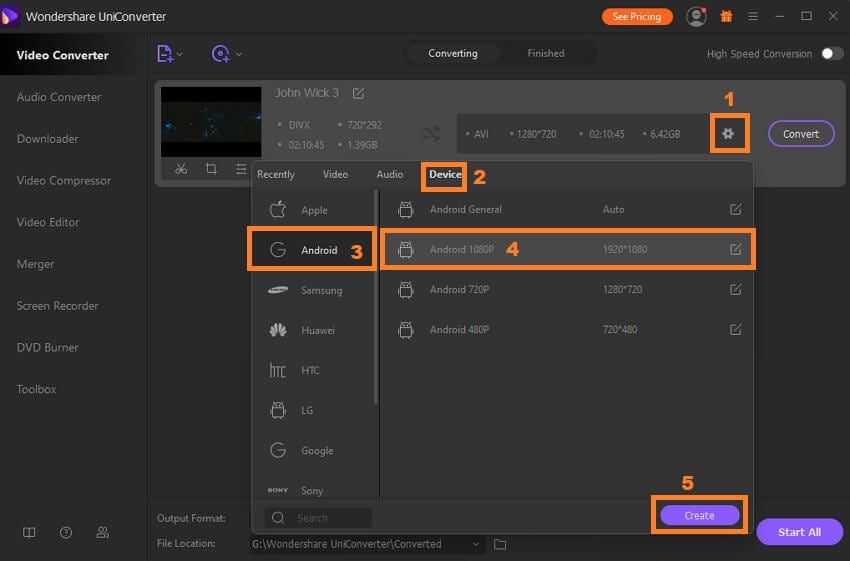Open the user account icon
Screen dimensions: 850x561
click(x=696, y=16)
